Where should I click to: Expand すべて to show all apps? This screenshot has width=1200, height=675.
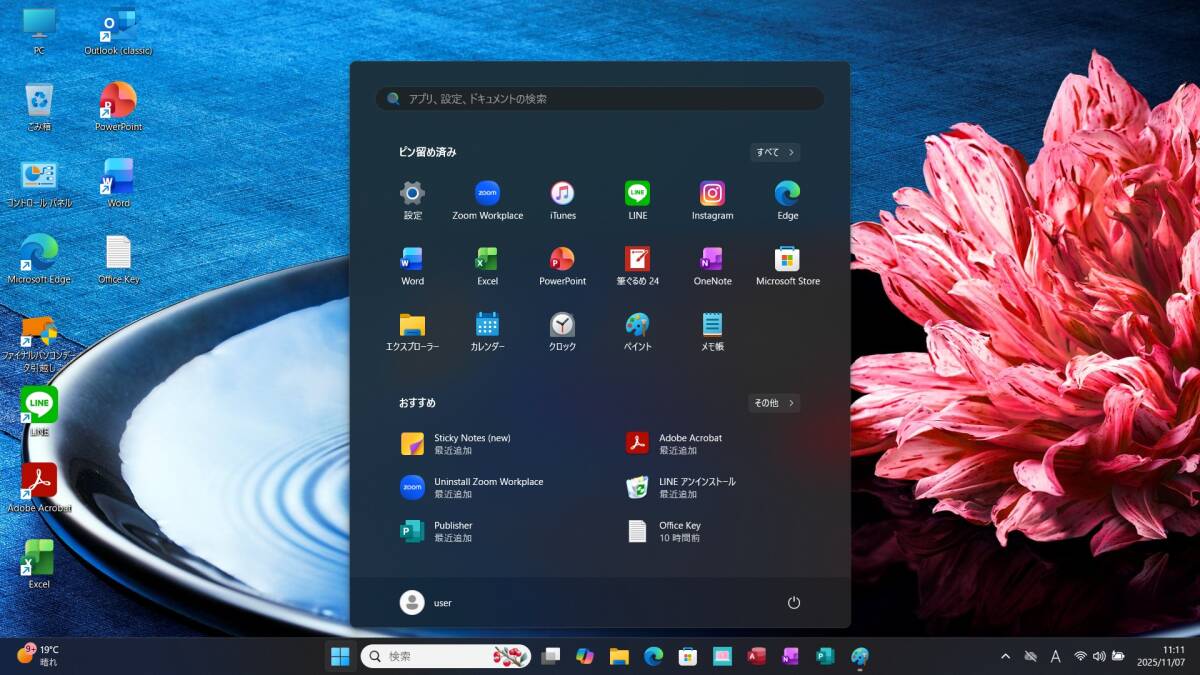point(775,152)
